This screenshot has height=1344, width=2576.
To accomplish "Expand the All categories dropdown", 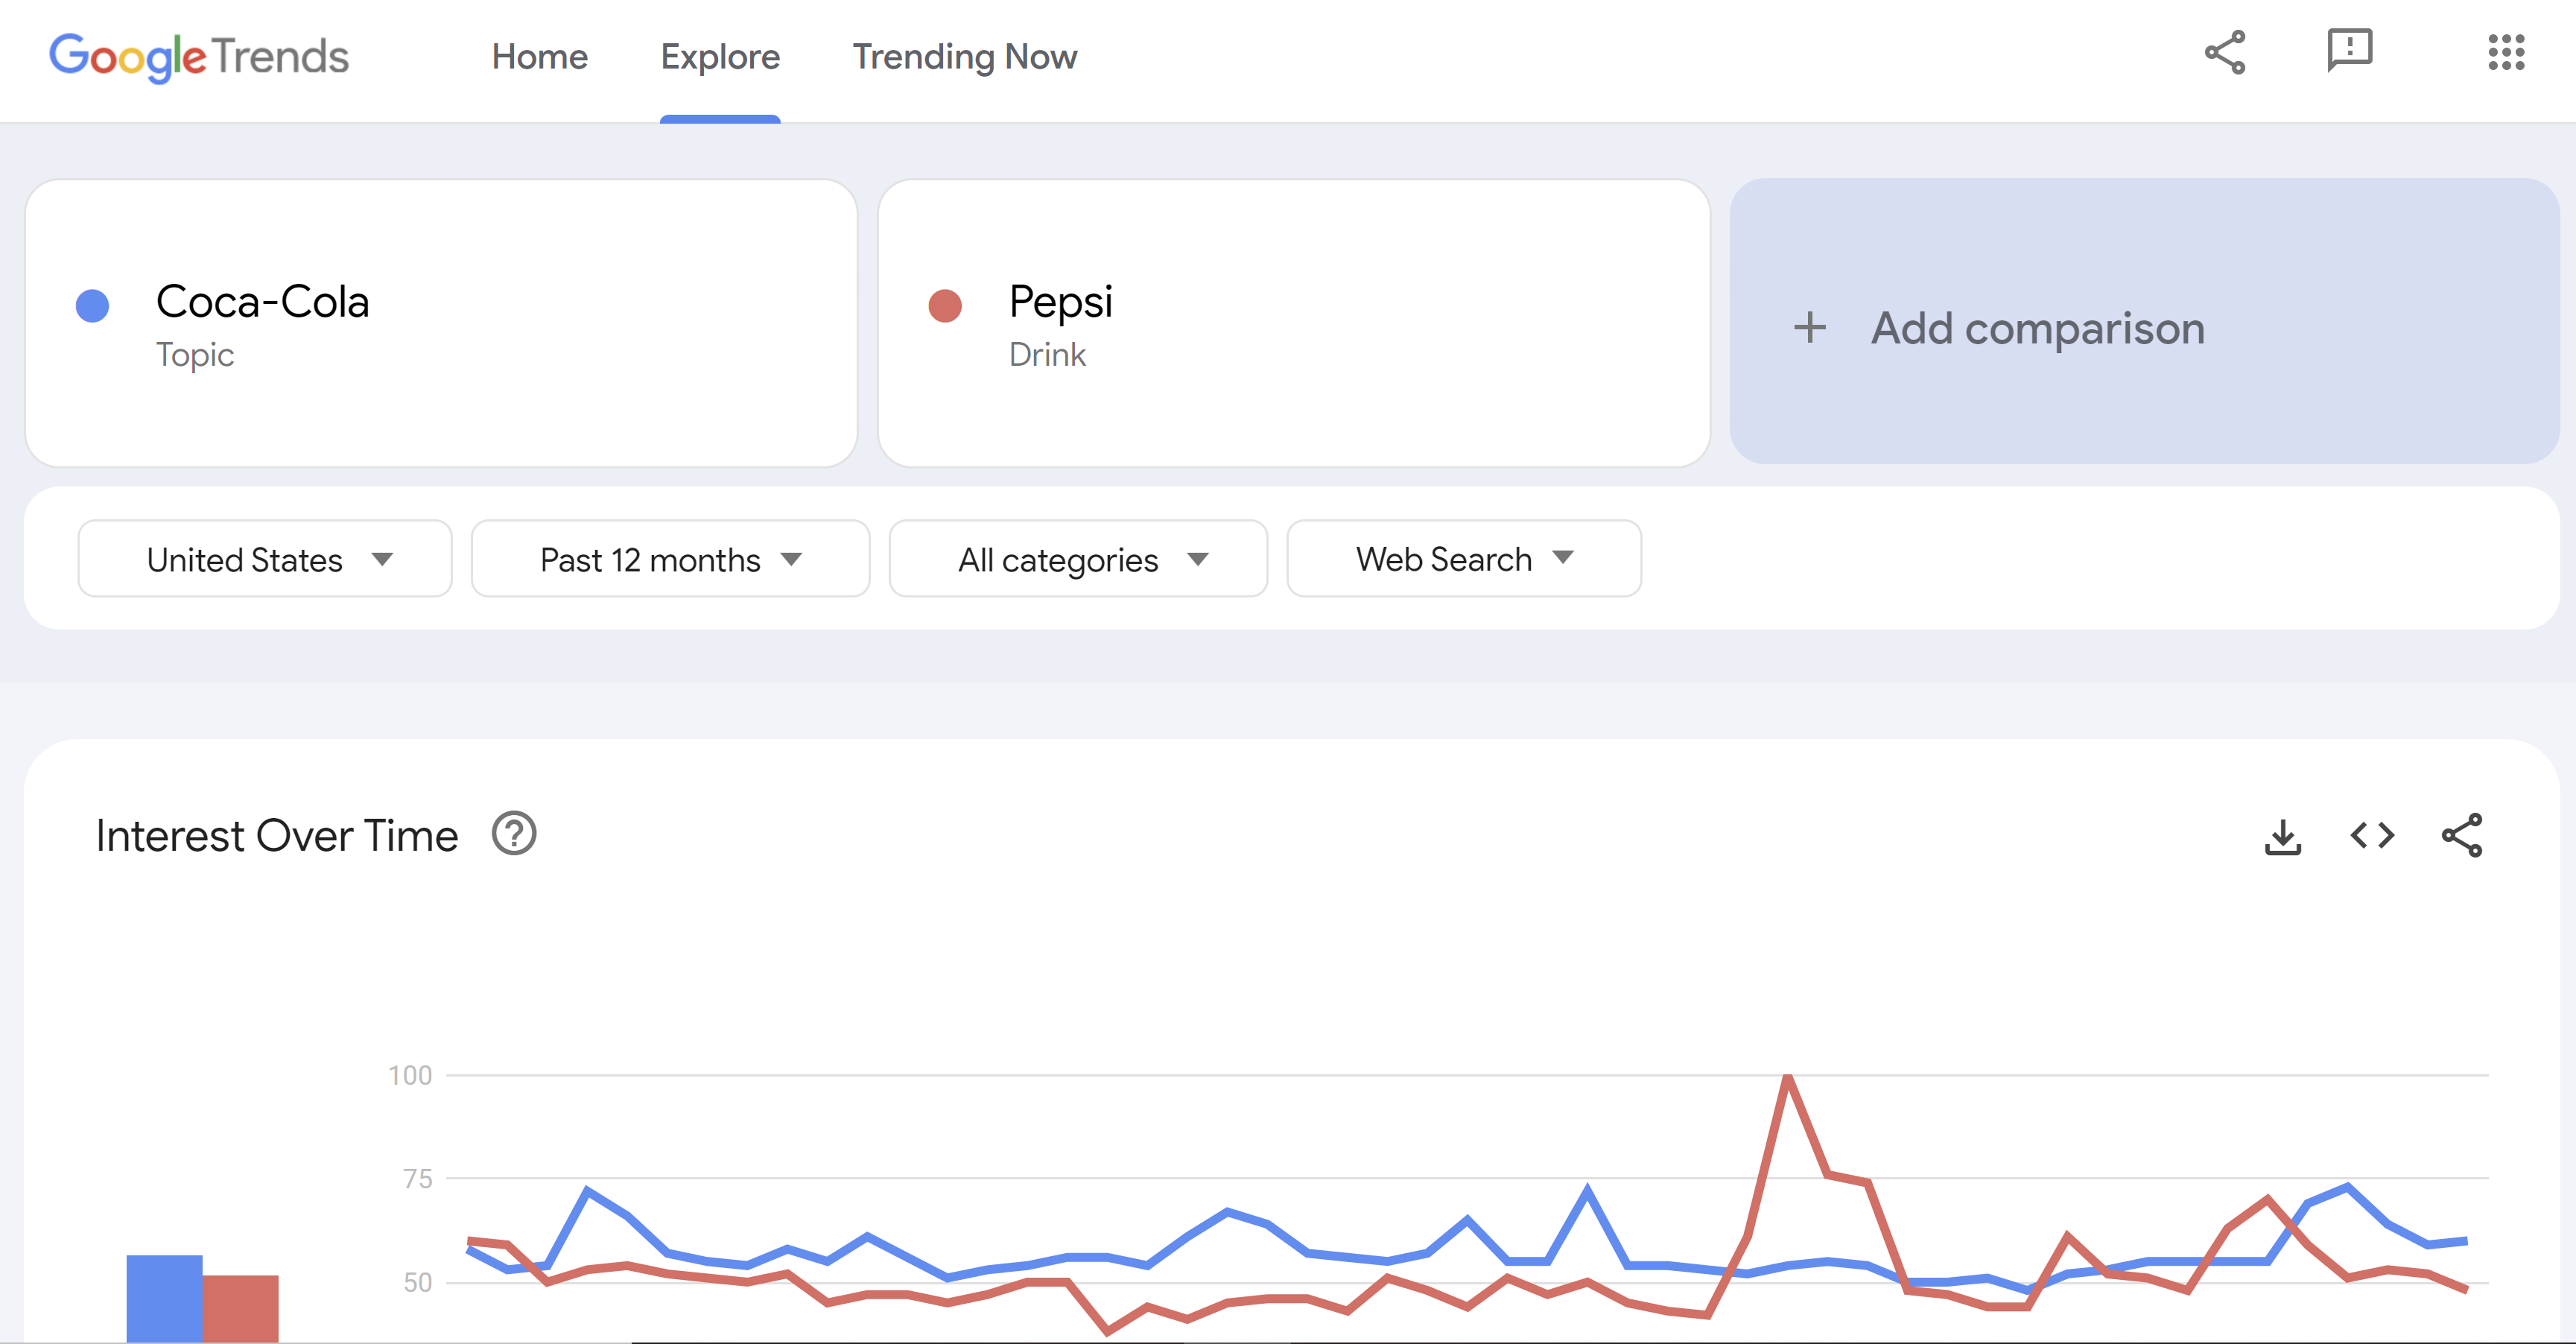I will click(x=1078, y=559).
